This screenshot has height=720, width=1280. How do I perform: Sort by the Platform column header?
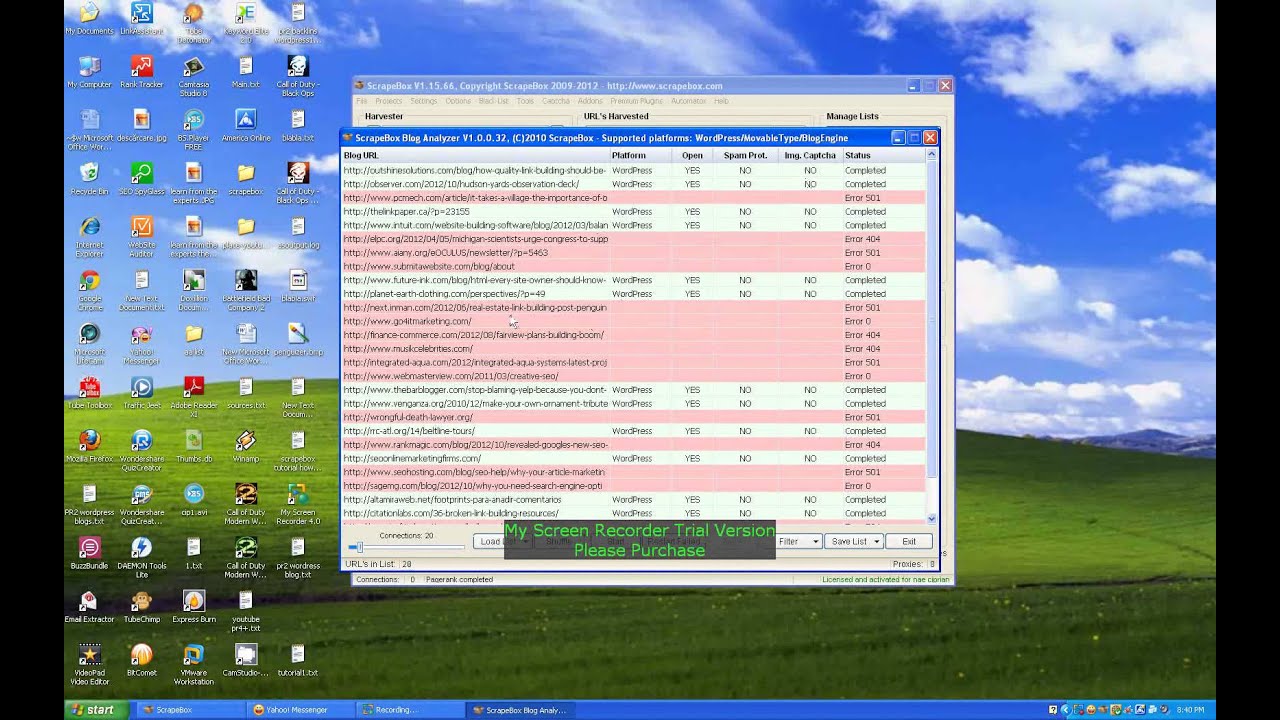click(640, 155)
